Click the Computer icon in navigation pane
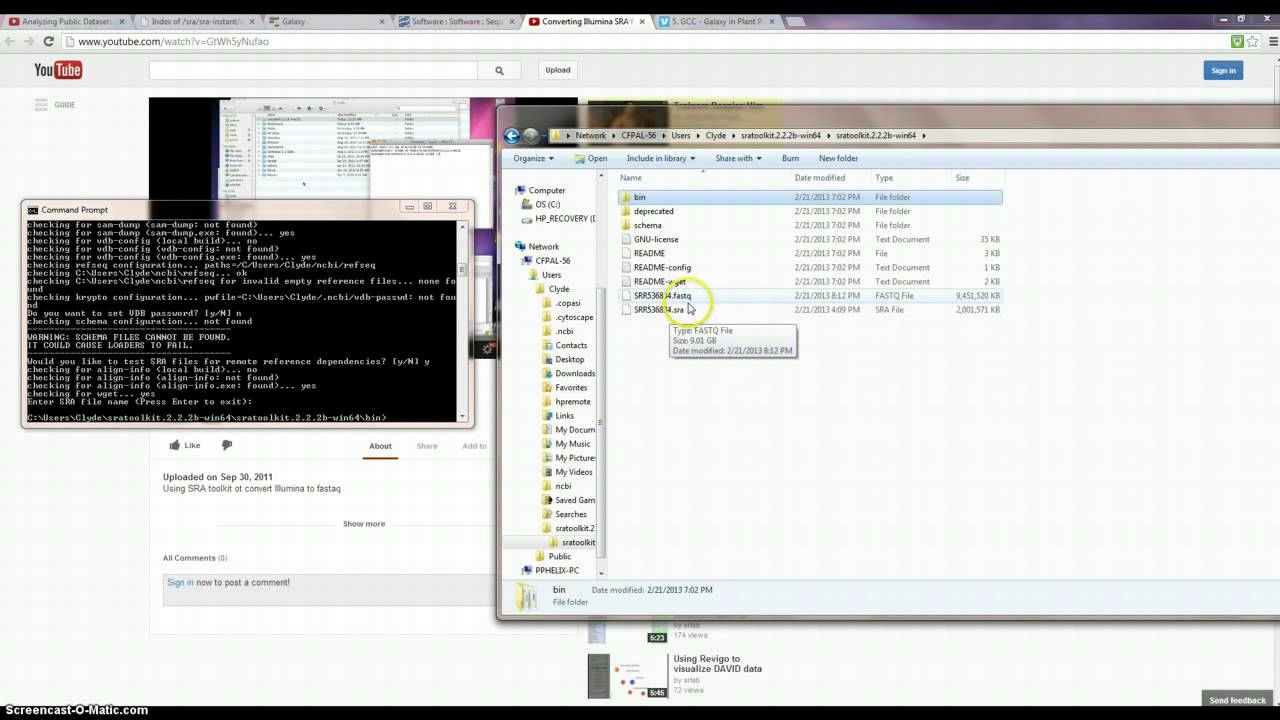The height and width of the screenshot is (720, 1280). point(520,190)
